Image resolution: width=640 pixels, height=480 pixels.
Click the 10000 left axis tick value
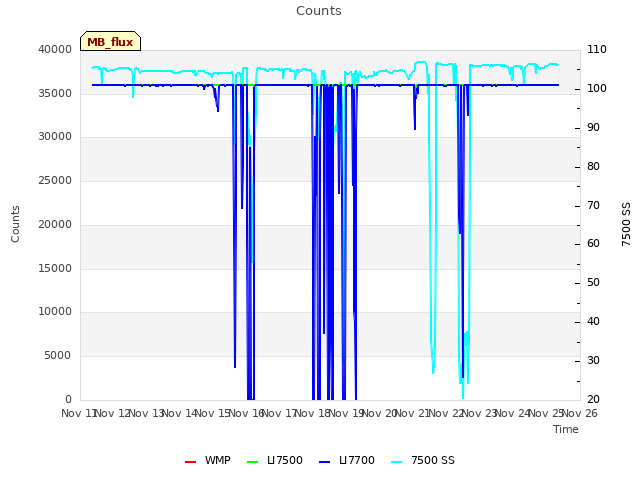(x=55, y=311)
